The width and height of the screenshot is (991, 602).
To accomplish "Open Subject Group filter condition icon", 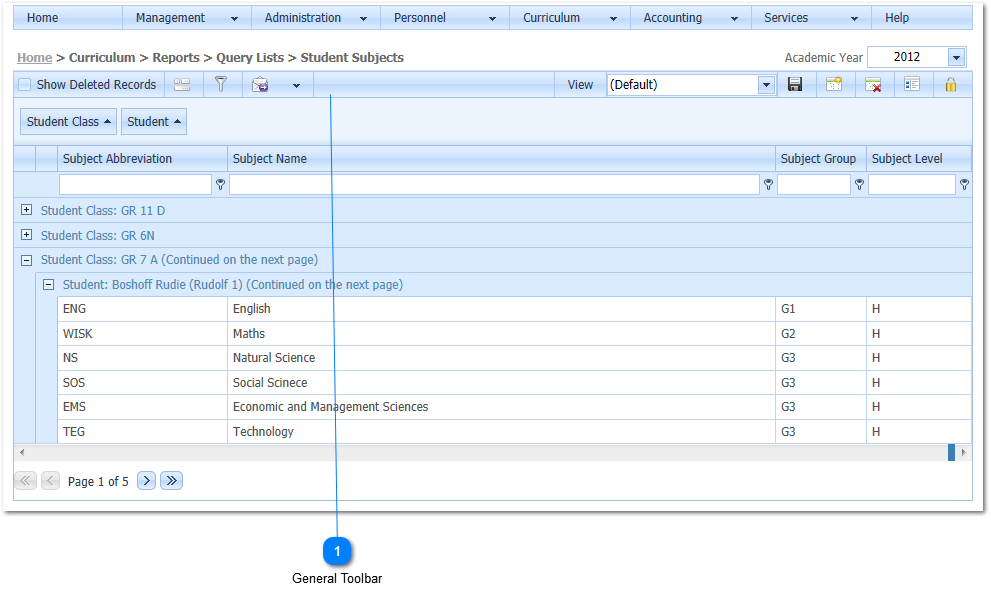I will [859, 184].
